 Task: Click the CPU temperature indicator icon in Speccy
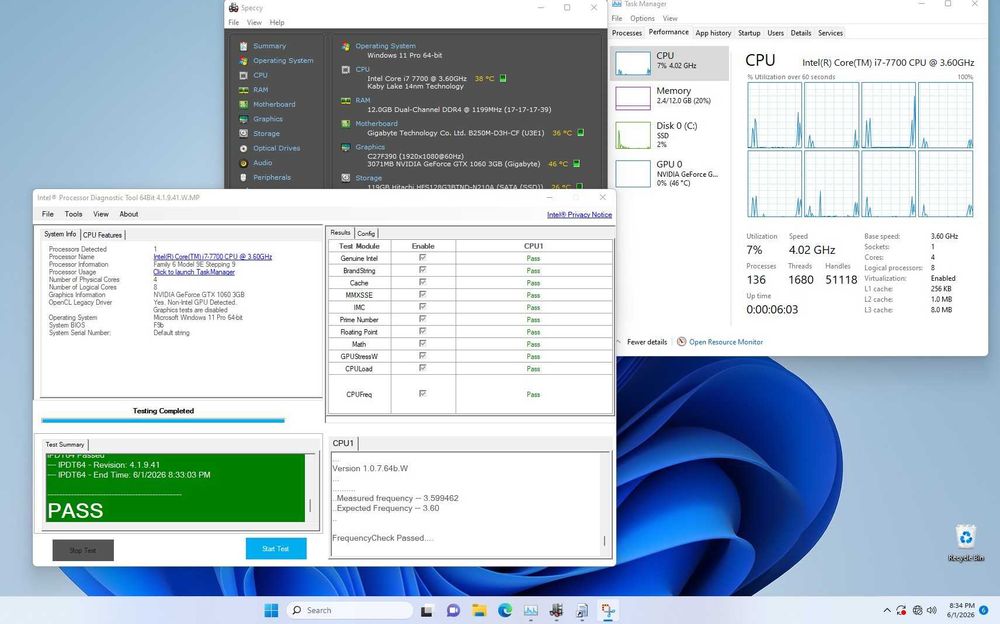[503, 78]
